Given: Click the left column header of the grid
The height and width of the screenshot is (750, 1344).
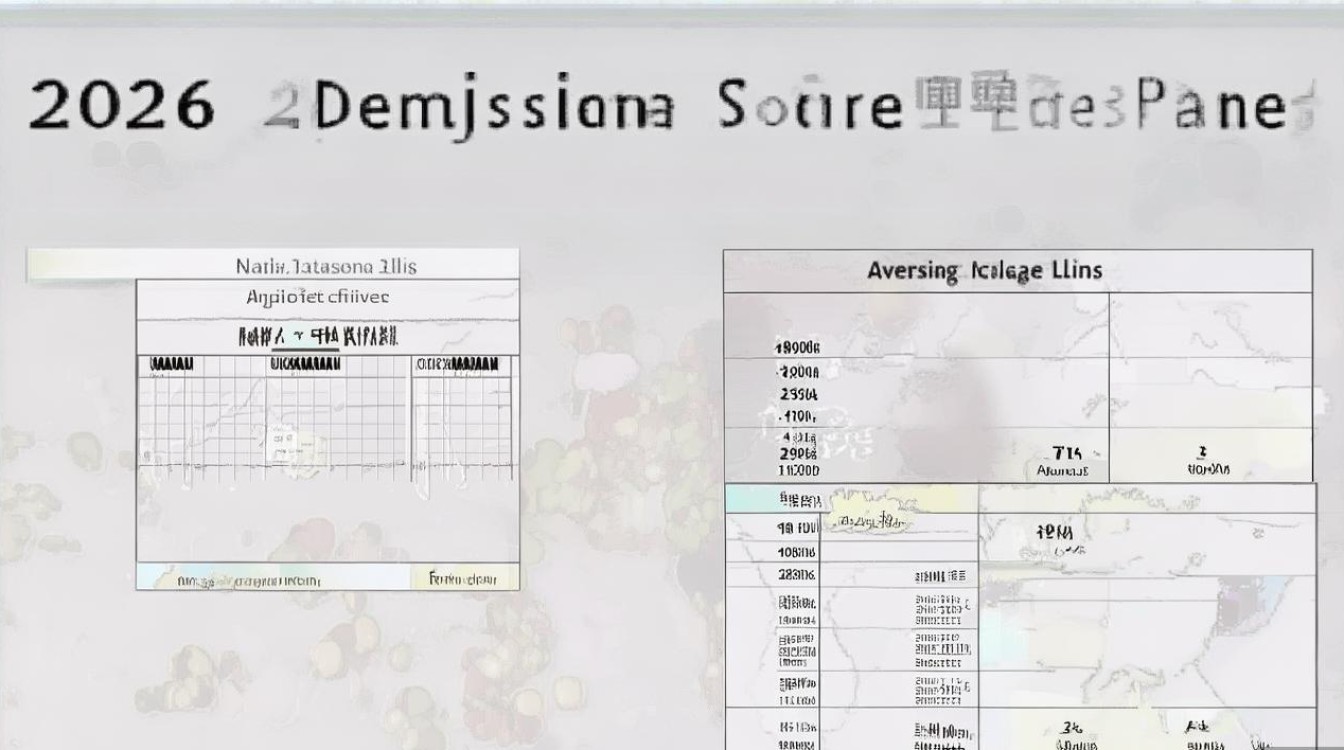Looking at the screenshot, I should (x=171, y=365).
